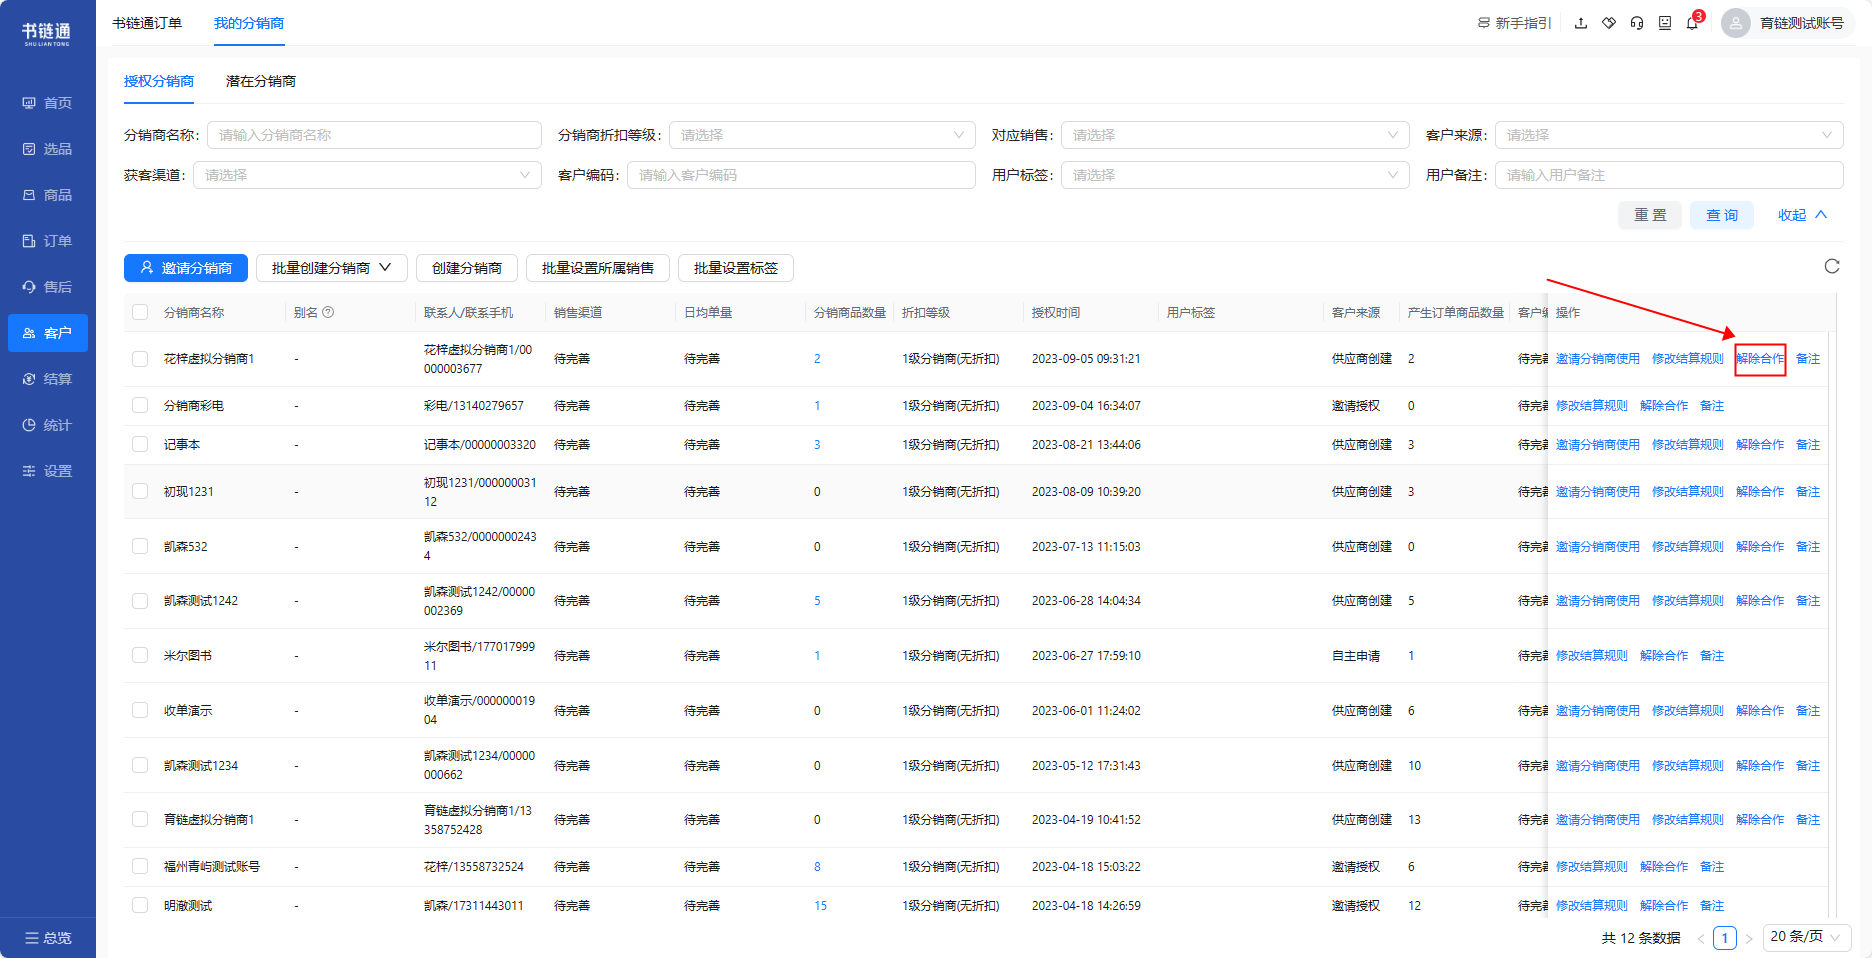The height and width of the screenshot is (958, 1872).
Task: Check the row 凯森532
Action: 140,547
